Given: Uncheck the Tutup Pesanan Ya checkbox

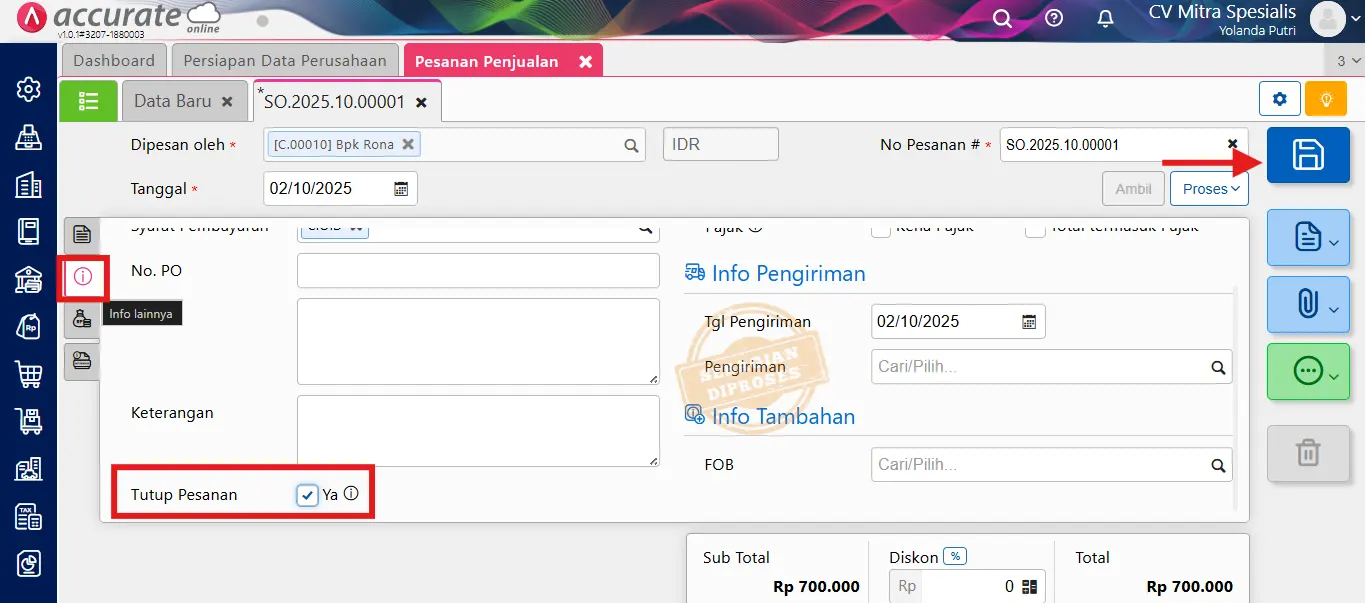Looking at the screenshot, I should pos(307,493).
